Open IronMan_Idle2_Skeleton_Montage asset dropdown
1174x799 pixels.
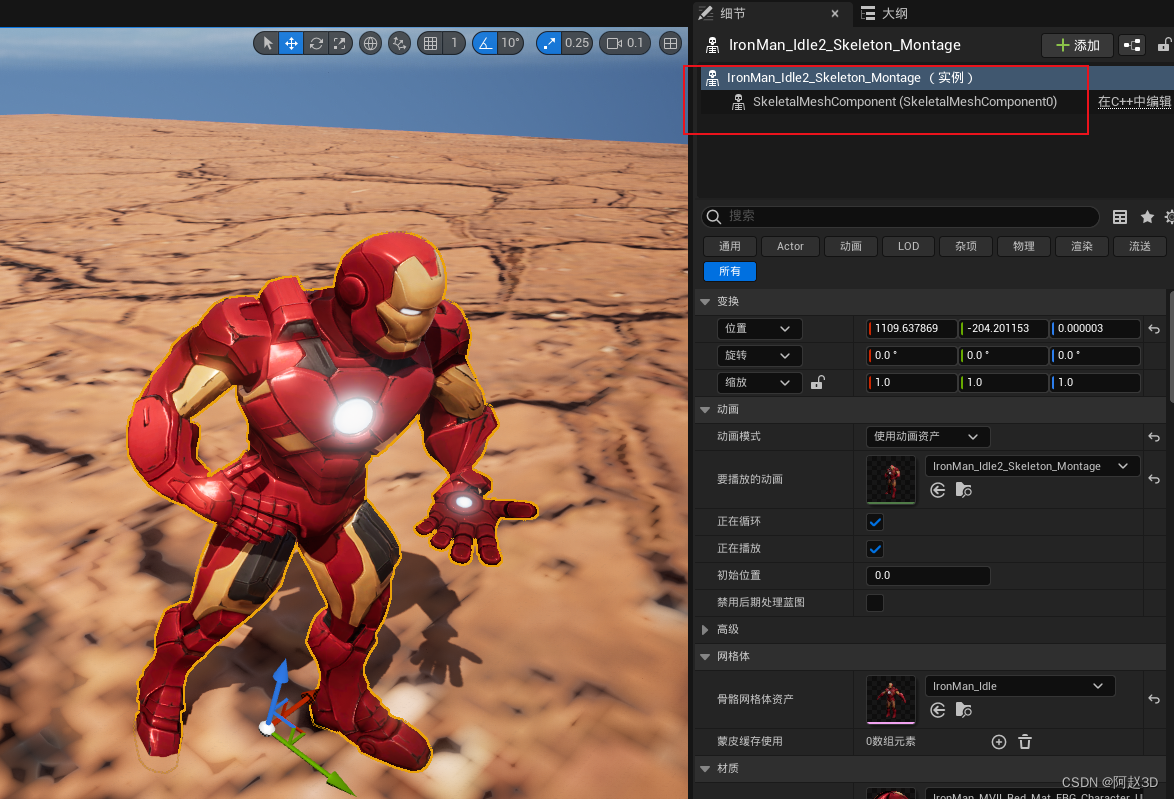point(1032,467)
